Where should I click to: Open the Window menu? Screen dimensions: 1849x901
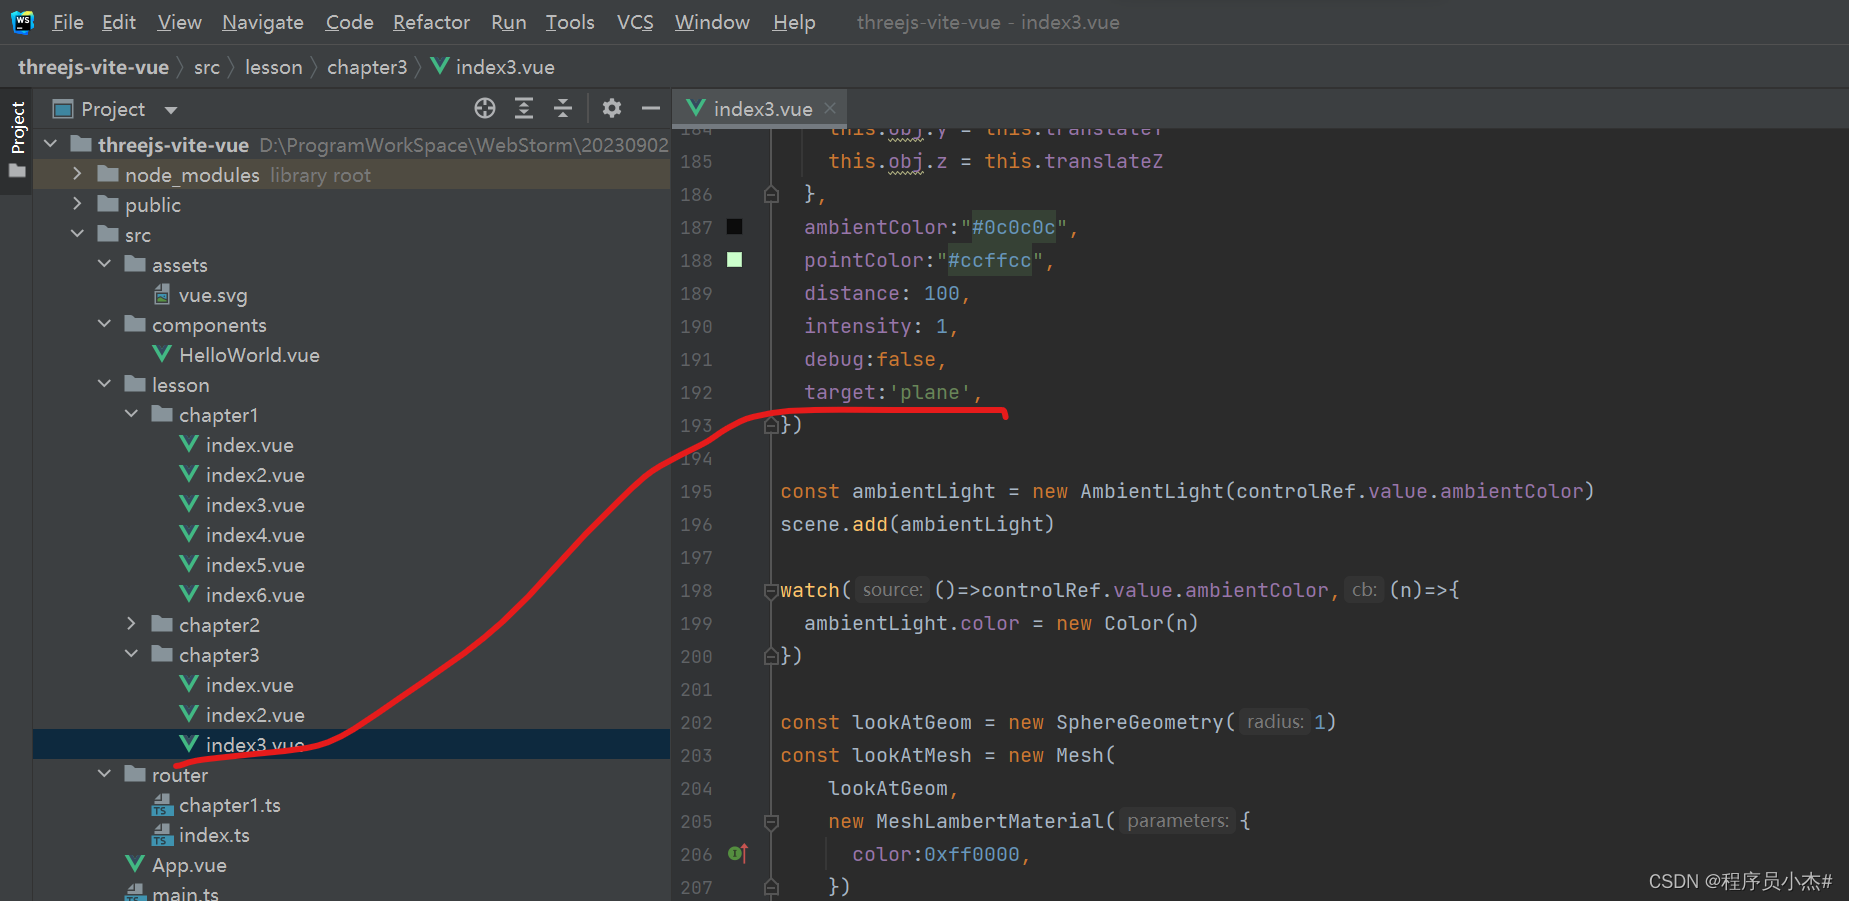(712, 22)
